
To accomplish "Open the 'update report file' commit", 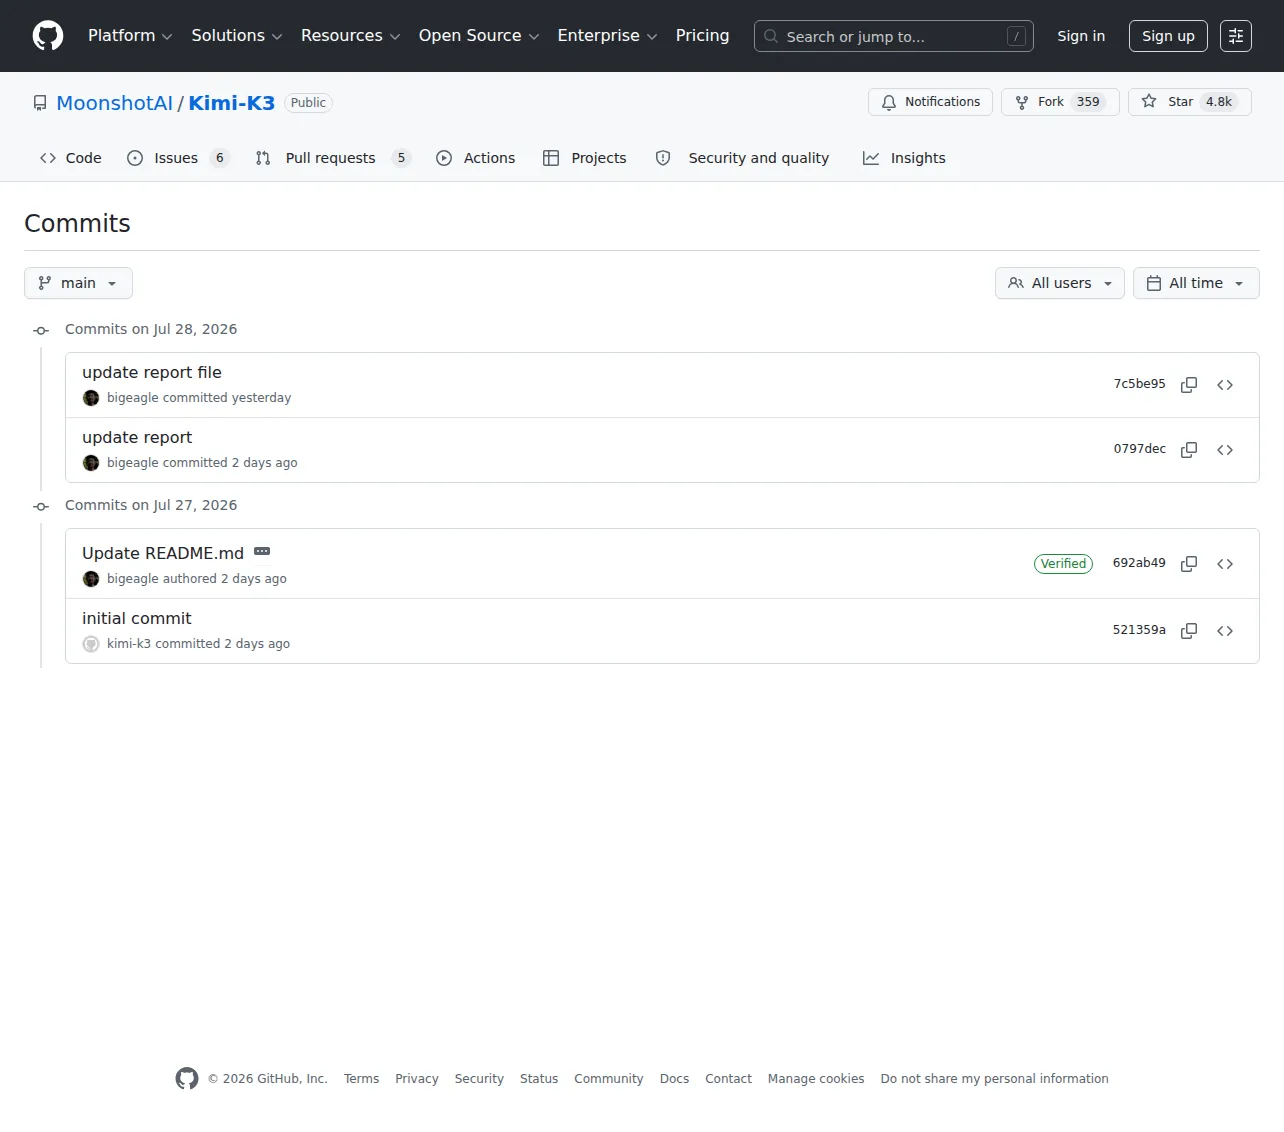I will coord(152,372).
